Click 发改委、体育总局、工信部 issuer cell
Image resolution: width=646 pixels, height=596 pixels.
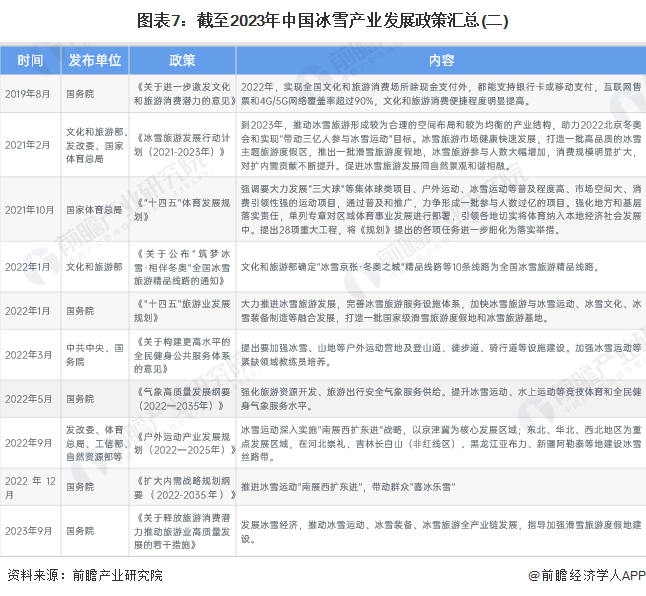95,443
